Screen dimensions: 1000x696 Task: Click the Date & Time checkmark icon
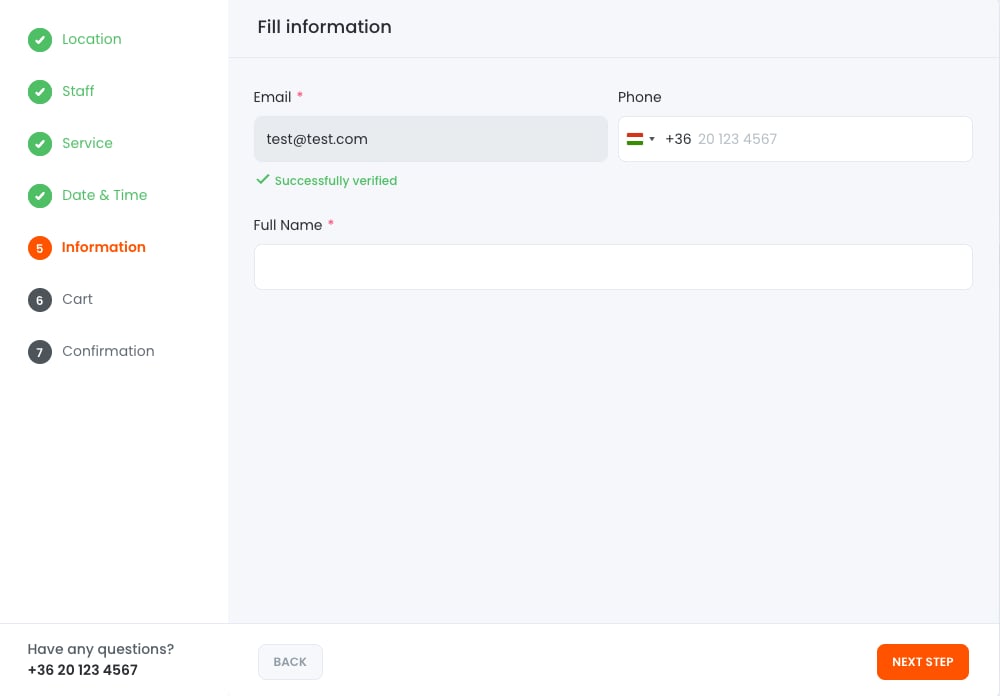point(39,196)
